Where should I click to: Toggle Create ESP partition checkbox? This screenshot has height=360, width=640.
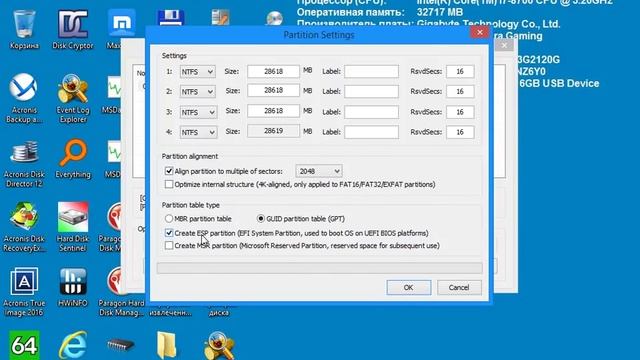point(169,233)
